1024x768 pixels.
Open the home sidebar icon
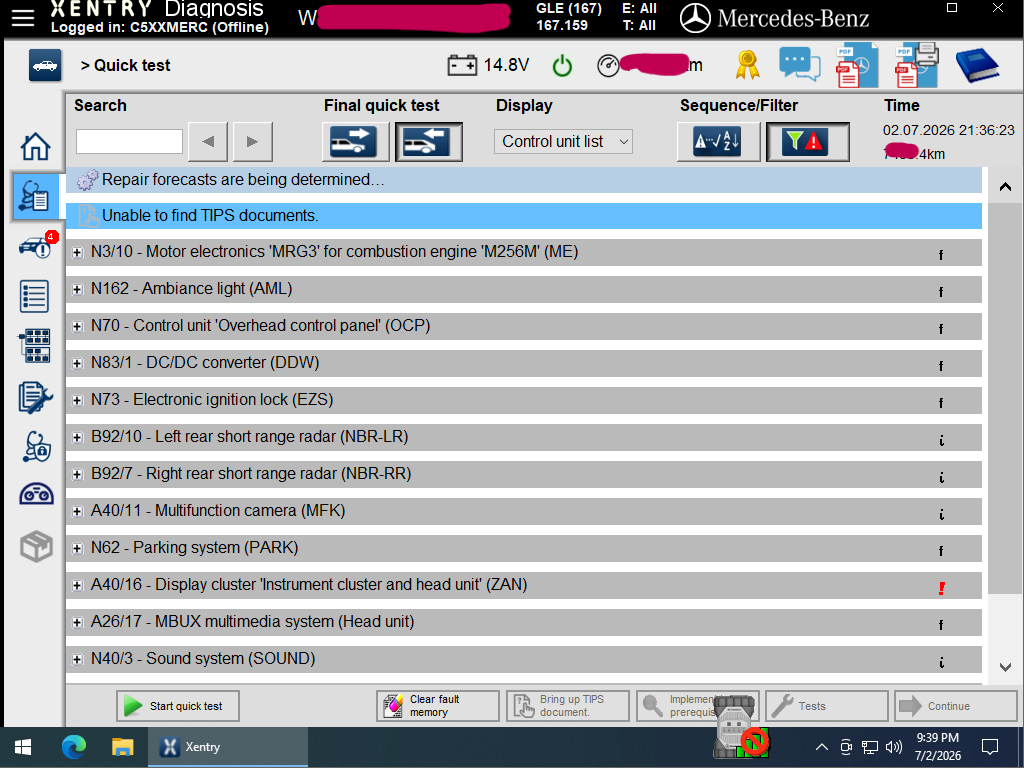tap(35, 146)
